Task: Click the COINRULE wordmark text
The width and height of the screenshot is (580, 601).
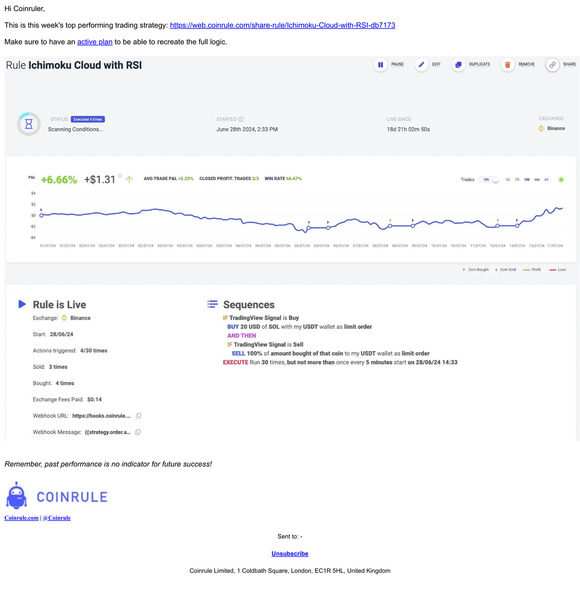Action: tap(72, 497)
